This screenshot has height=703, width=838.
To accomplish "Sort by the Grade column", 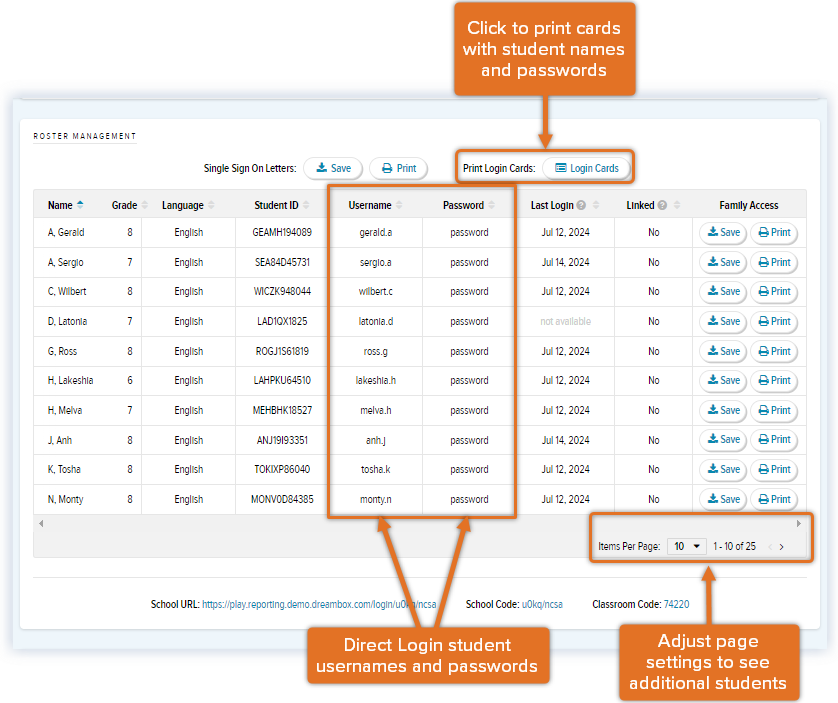I will click(124, 205).
